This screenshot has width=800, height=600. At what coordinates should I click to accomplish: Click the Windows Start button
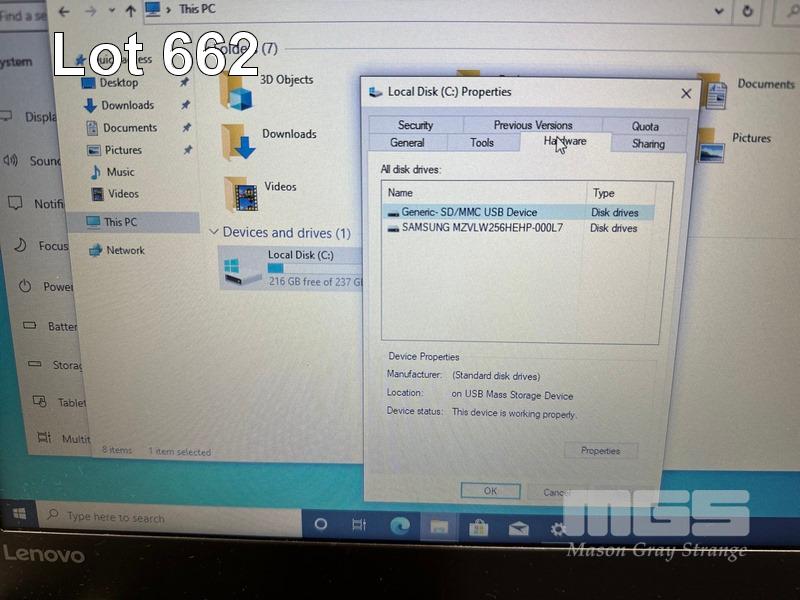coord(19,516)
